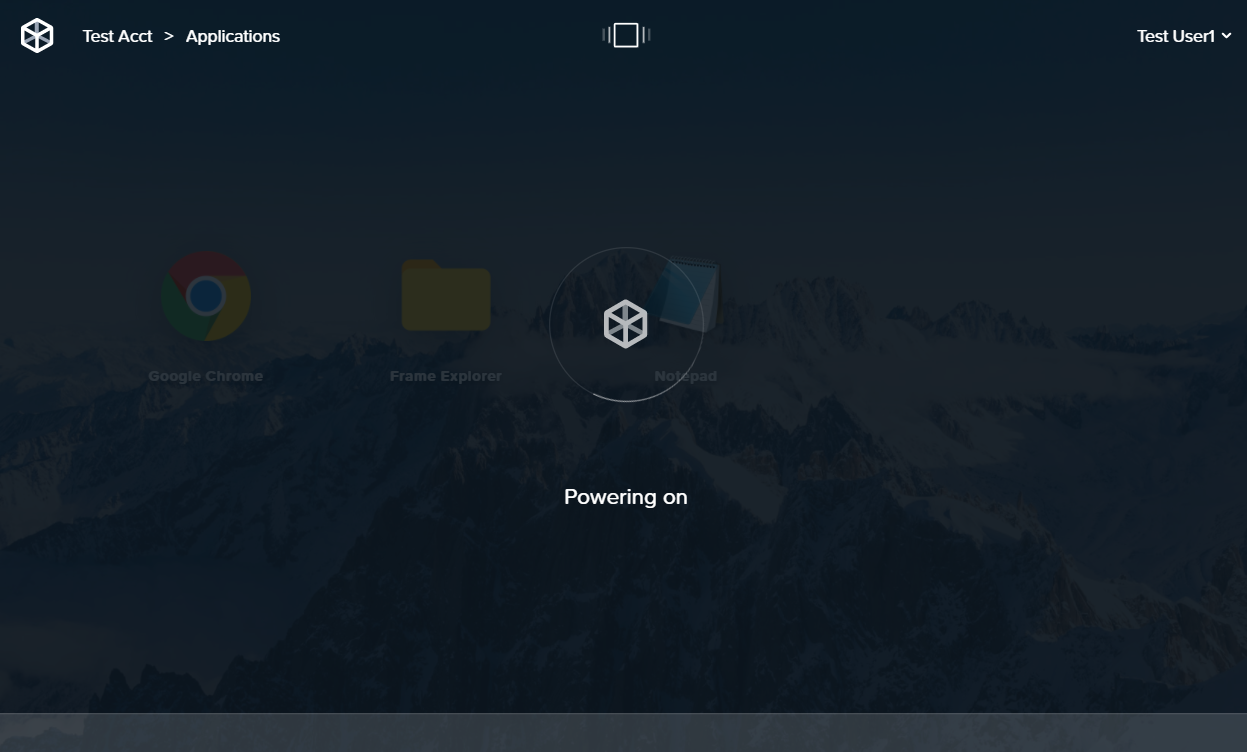Screen dimensions: 1247x752
Task: Go to Test Acct breadcrumb
Action: click(117, 36)
